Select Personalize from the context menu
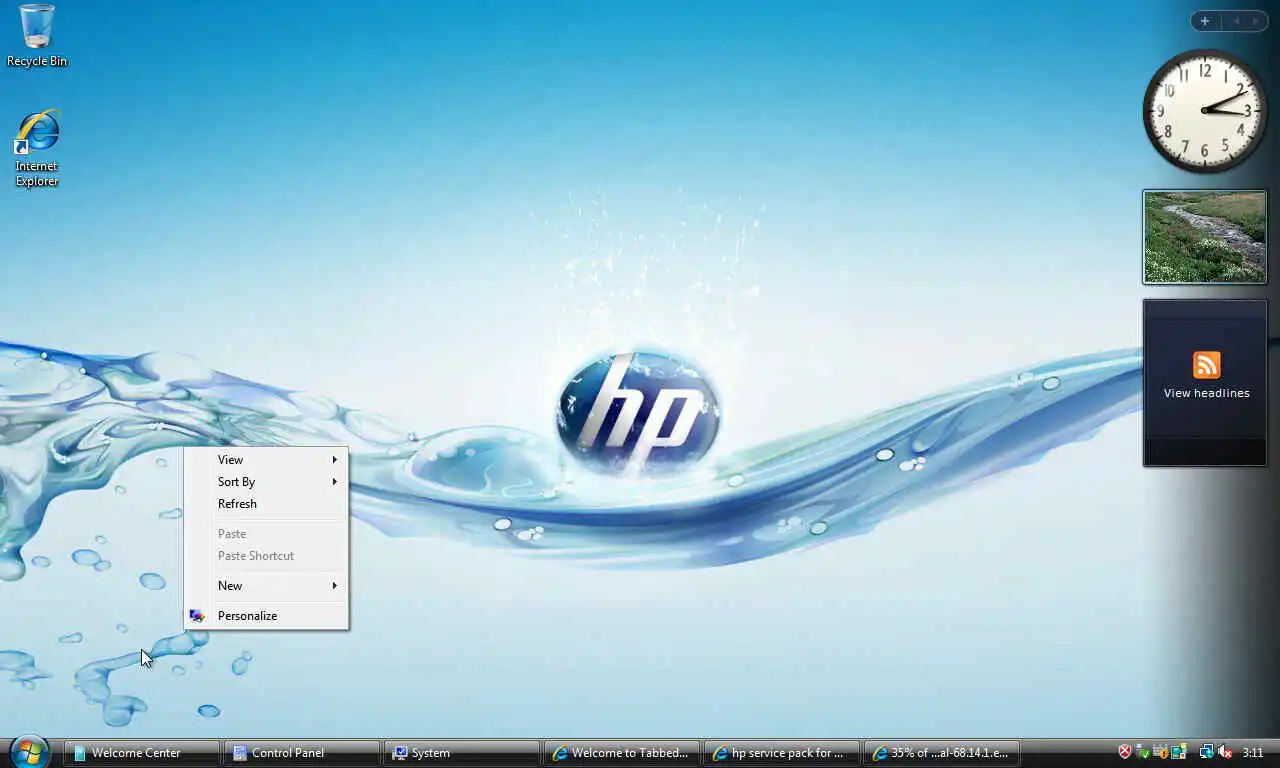 coord(266,616)
